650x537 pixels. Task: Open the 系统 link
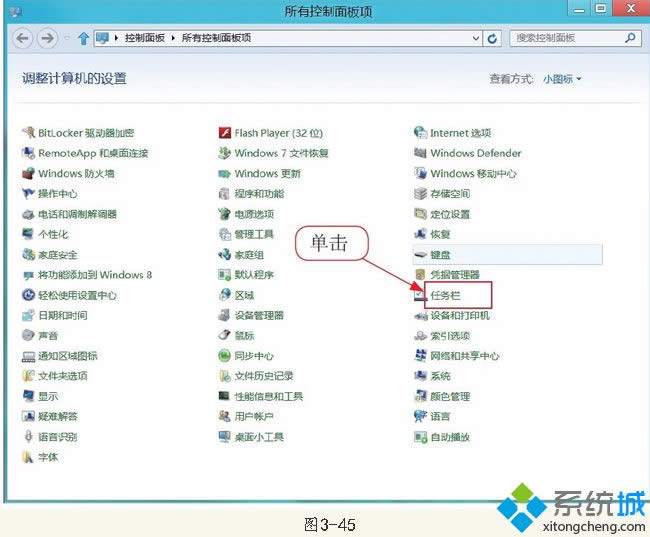440,376
